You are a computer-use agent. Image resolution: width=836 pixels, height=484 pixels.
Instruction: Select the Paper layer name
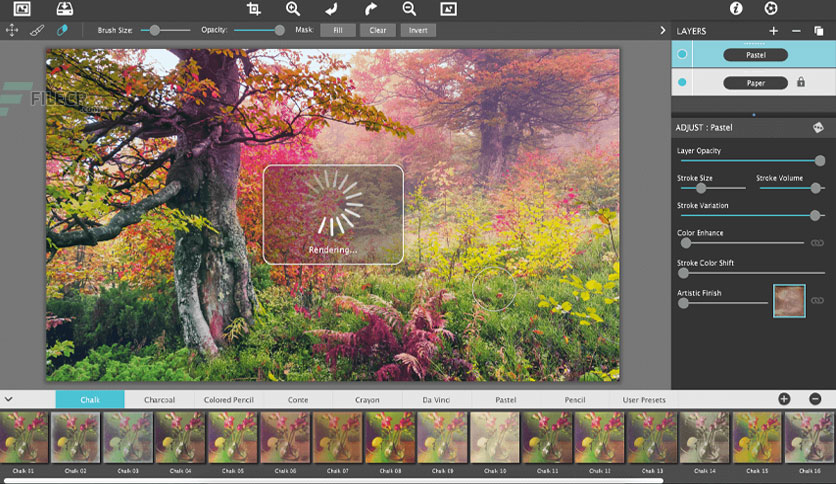coord(755,83)
